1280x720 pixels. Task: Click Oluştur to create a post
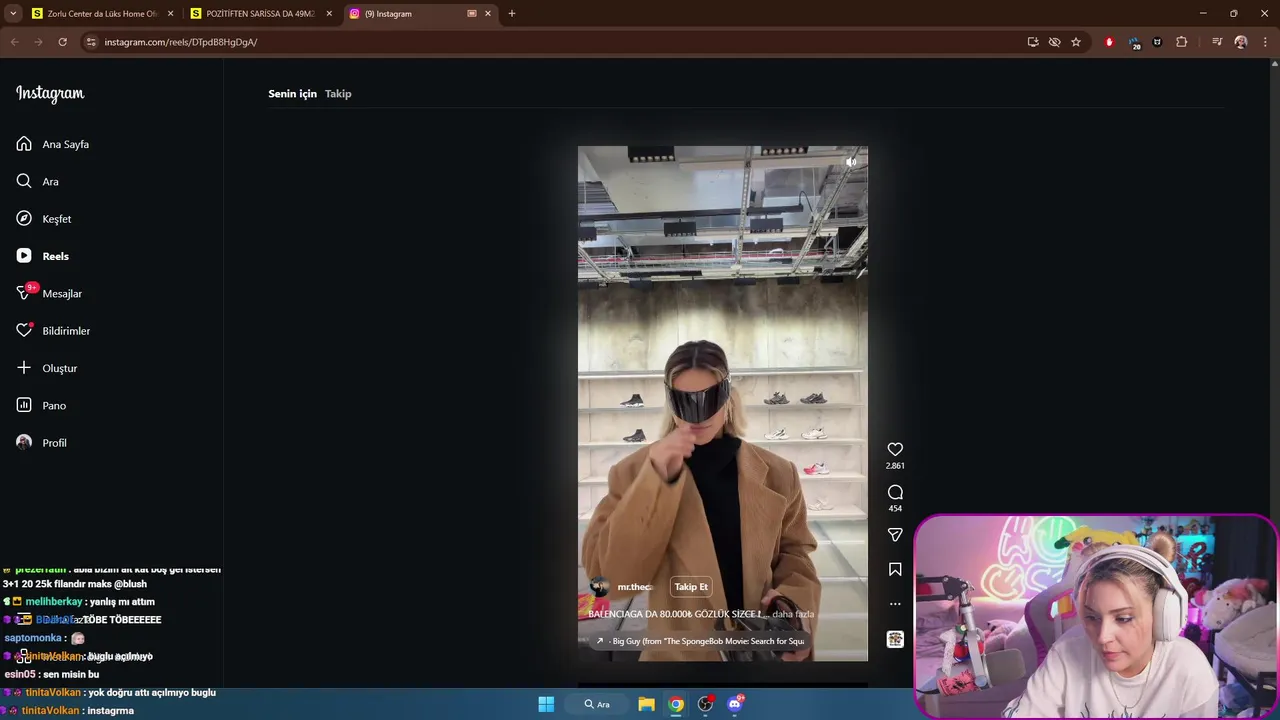[x=47, y=368]
